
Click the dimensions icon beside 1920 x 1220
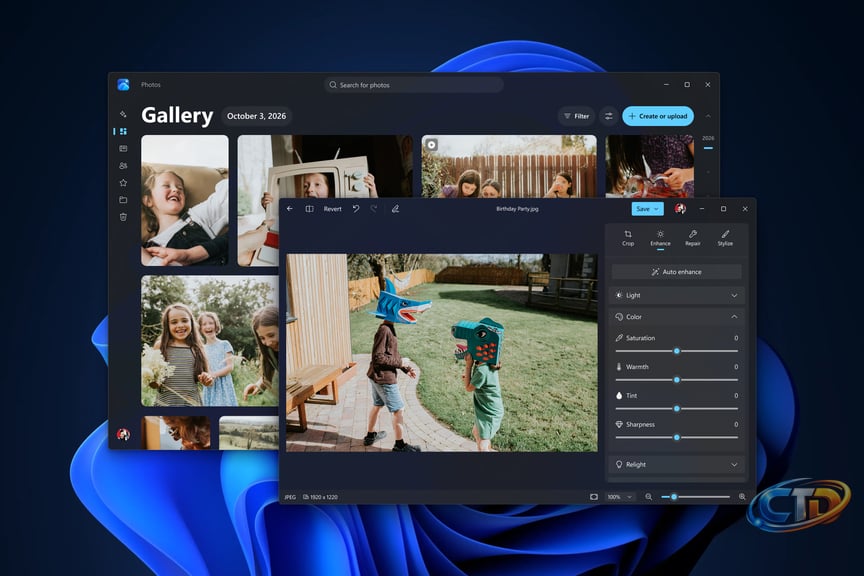(x=306, y=497)
